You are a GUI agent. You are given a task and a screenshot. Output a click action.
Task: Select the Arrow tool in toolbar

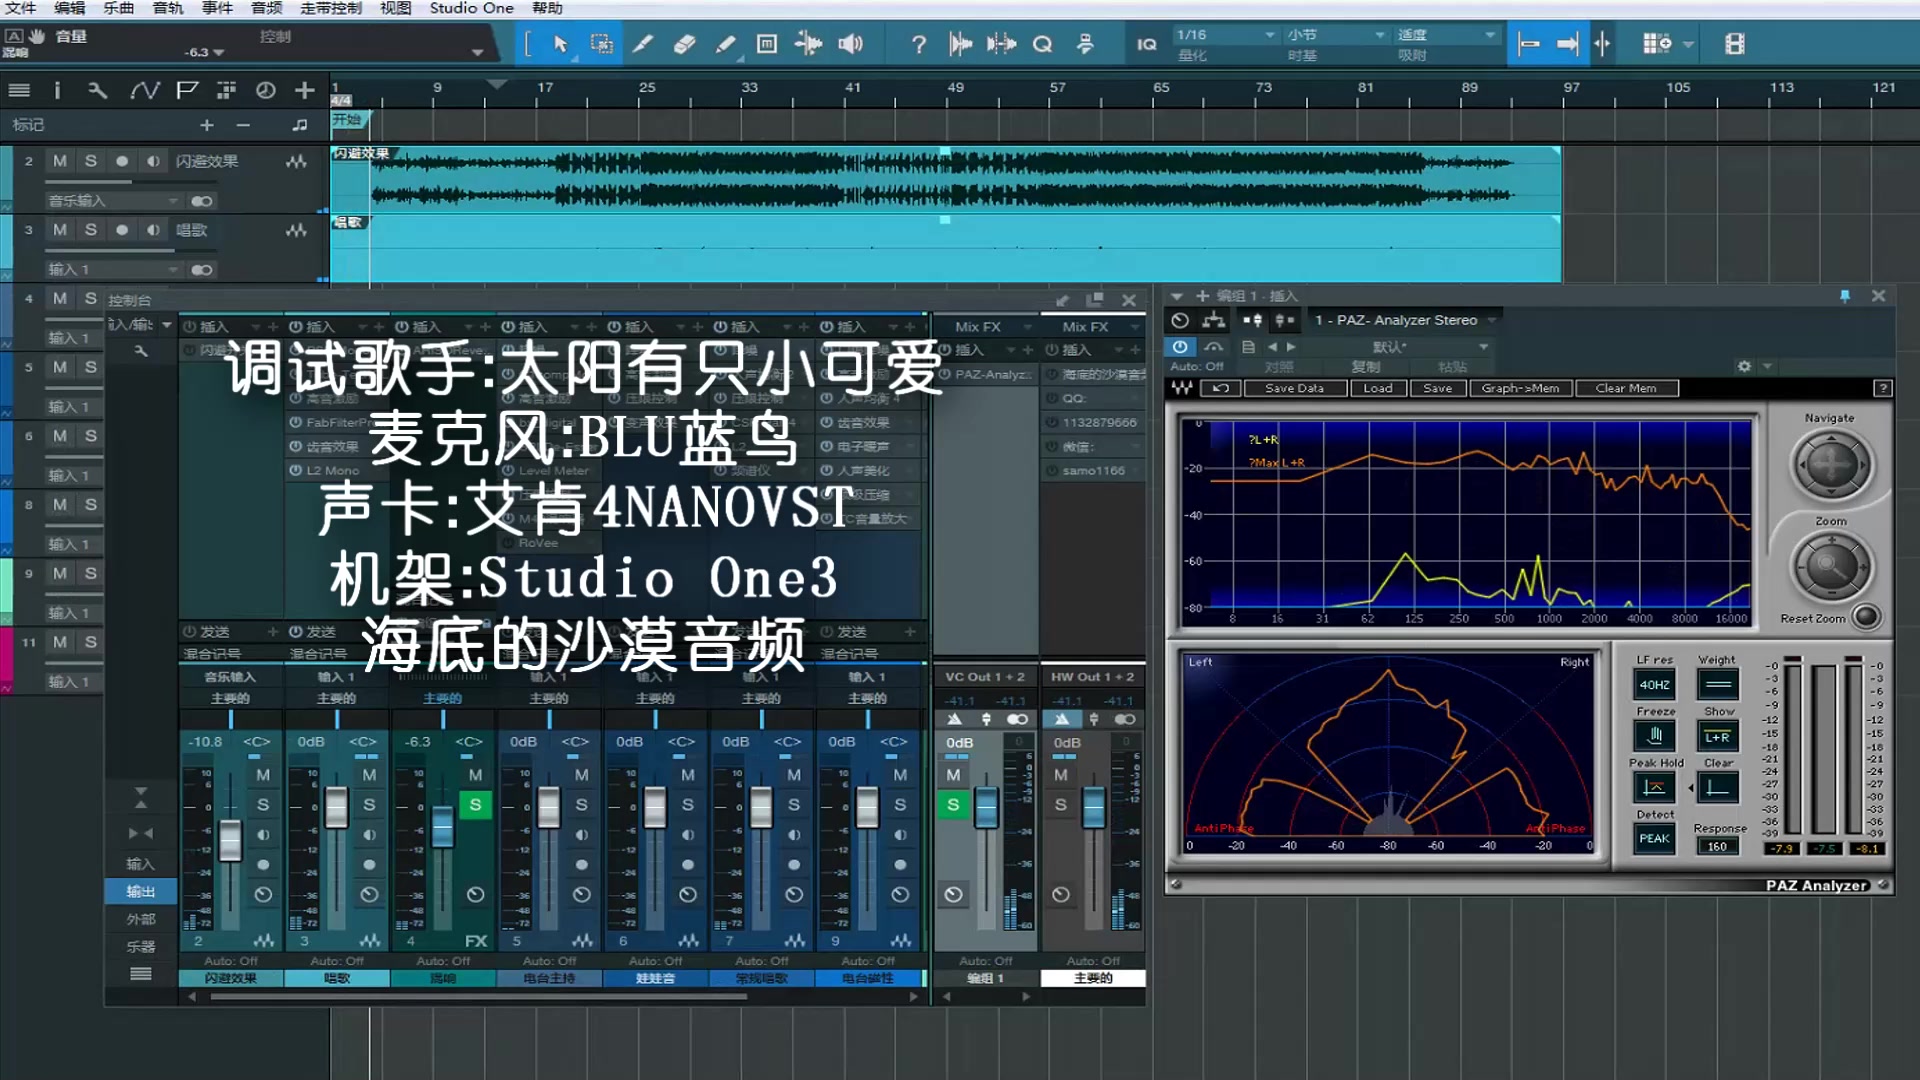click(560, 44)
